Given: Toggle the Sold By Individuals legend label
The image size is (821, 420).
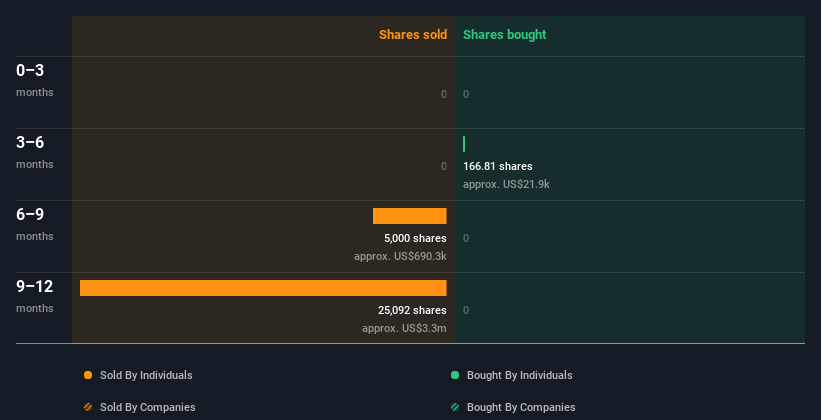Looking at the screenshot, I should click(x=146, y=375).
